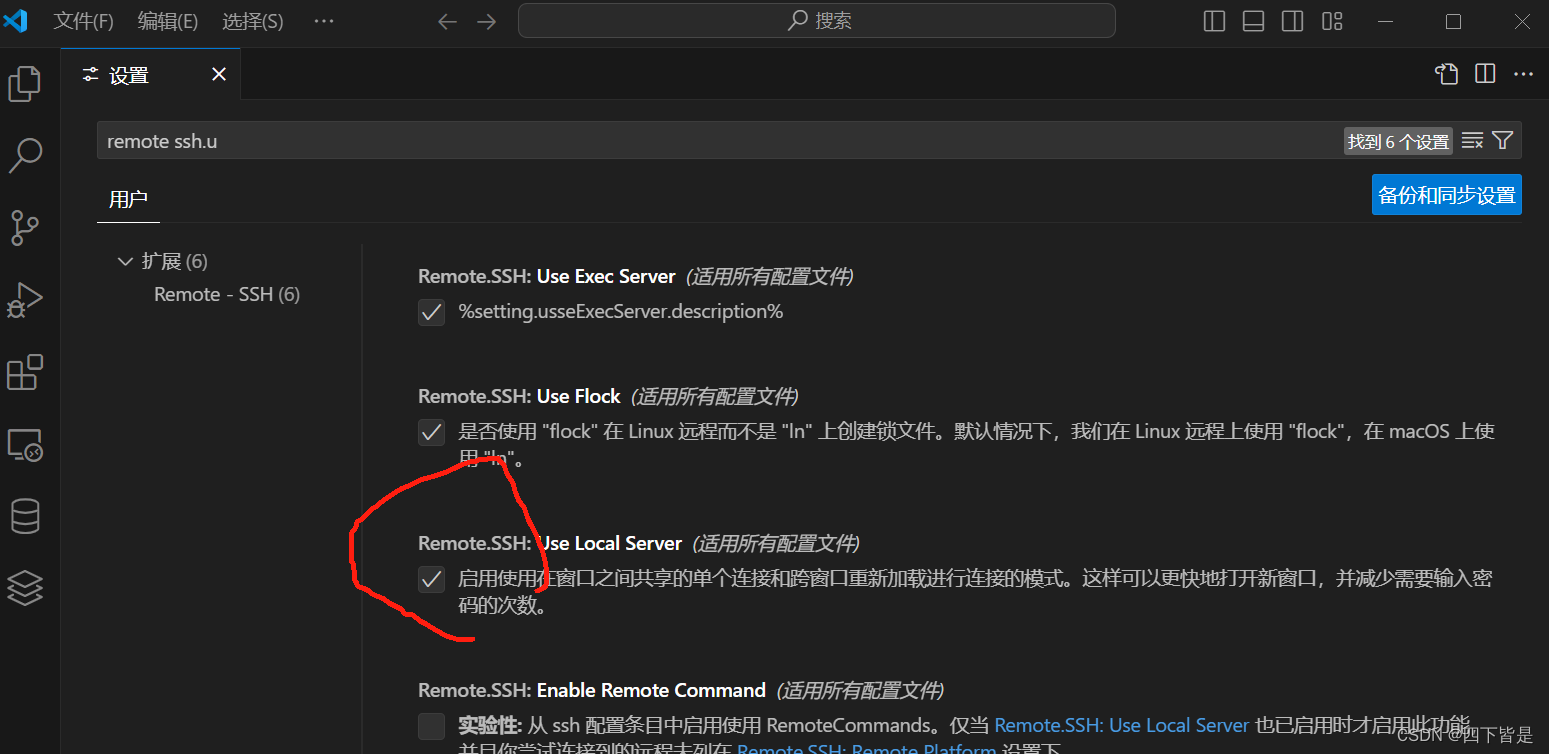This screenshot has height=754, width=1549.
Task: Open the Search view in activity bar
Action: pyautogui.click(x=24, y=155)
